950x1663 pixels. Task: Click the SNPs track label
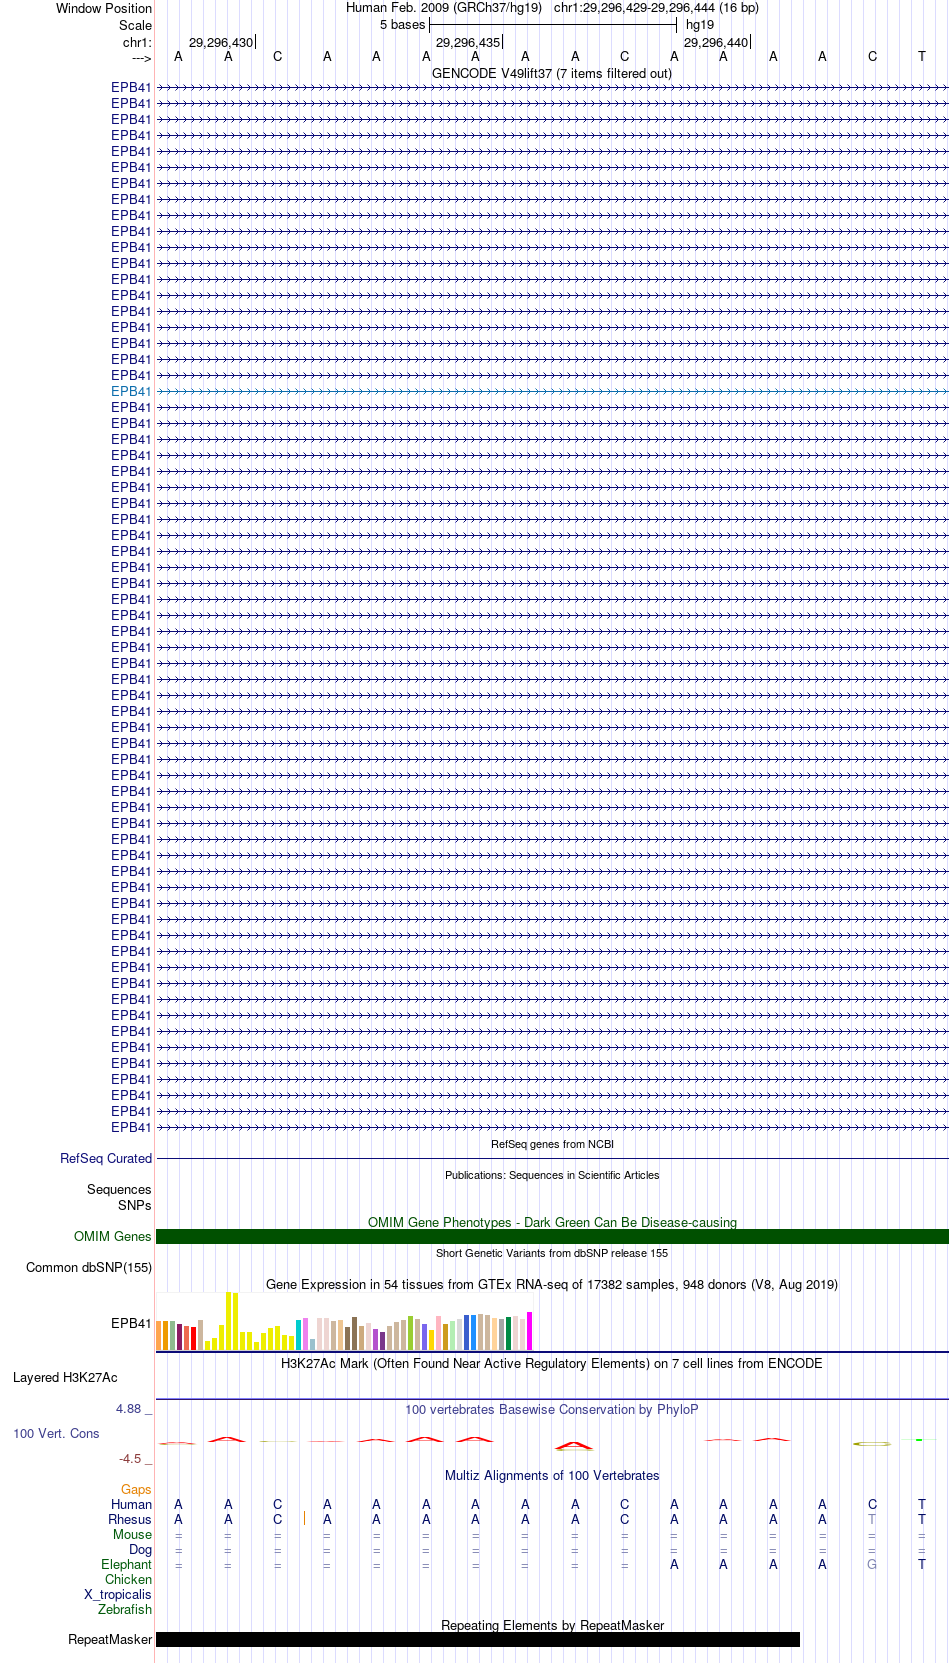(135, 1205)
